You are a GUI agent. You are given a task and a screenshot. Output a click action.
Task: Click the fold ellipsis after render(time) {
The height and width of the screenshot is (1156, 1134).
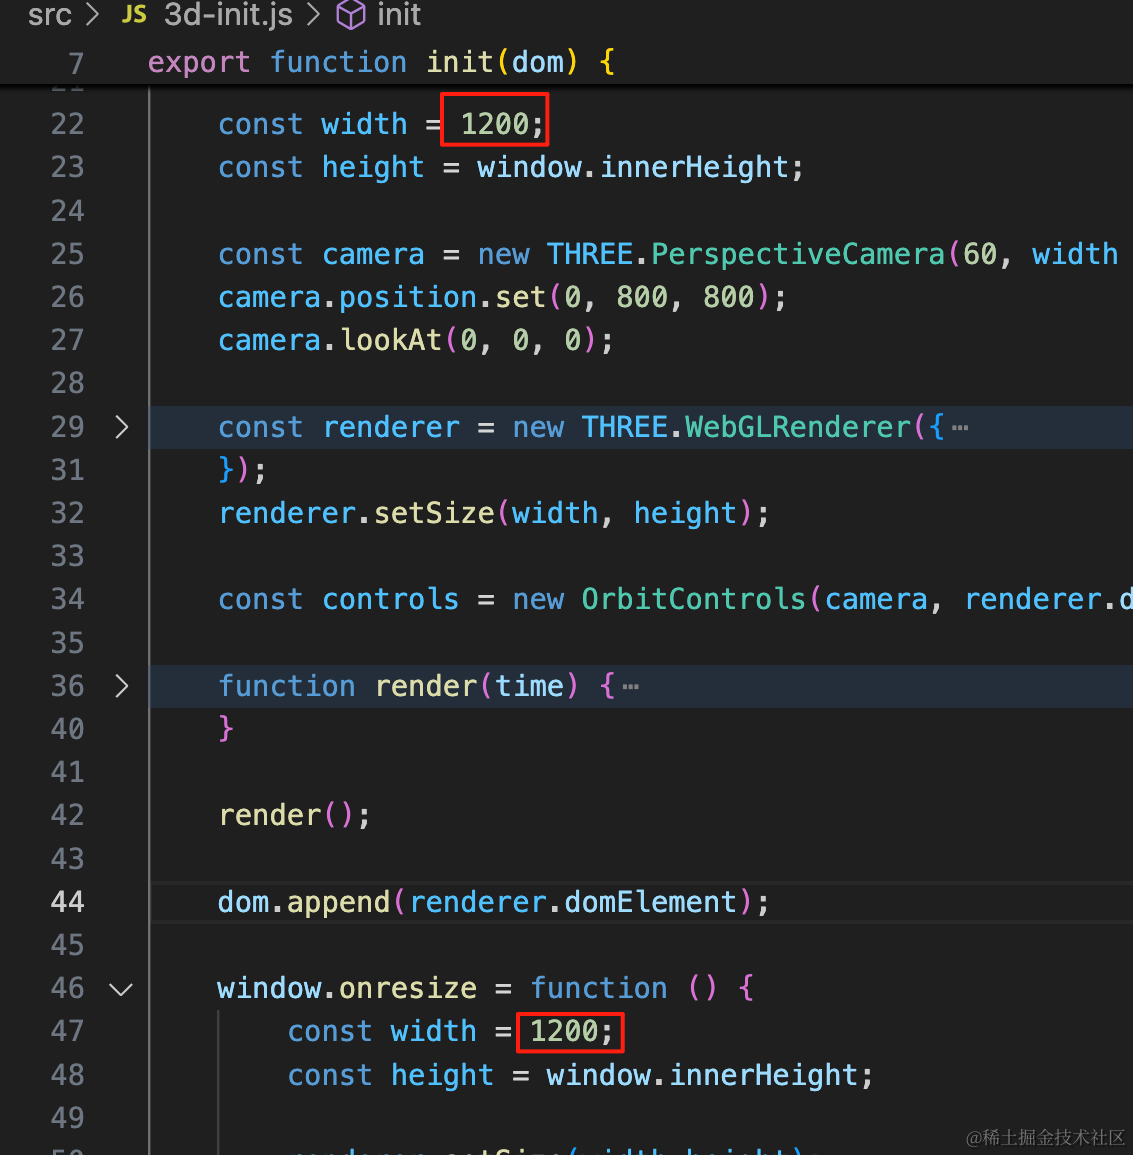click(630, 687)
